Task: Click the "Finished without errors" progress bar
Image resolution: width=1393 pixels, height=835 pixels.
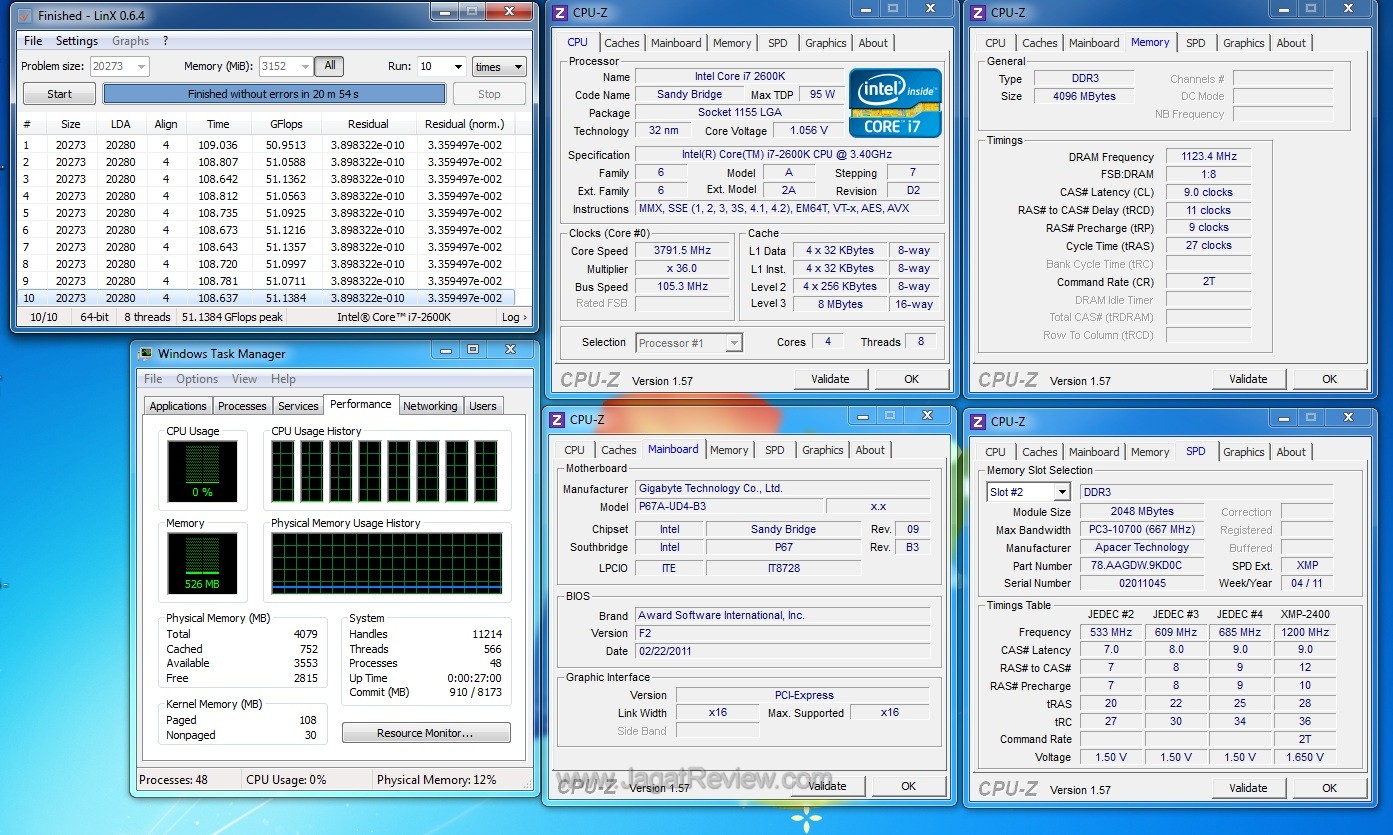Action: (274, 94)
